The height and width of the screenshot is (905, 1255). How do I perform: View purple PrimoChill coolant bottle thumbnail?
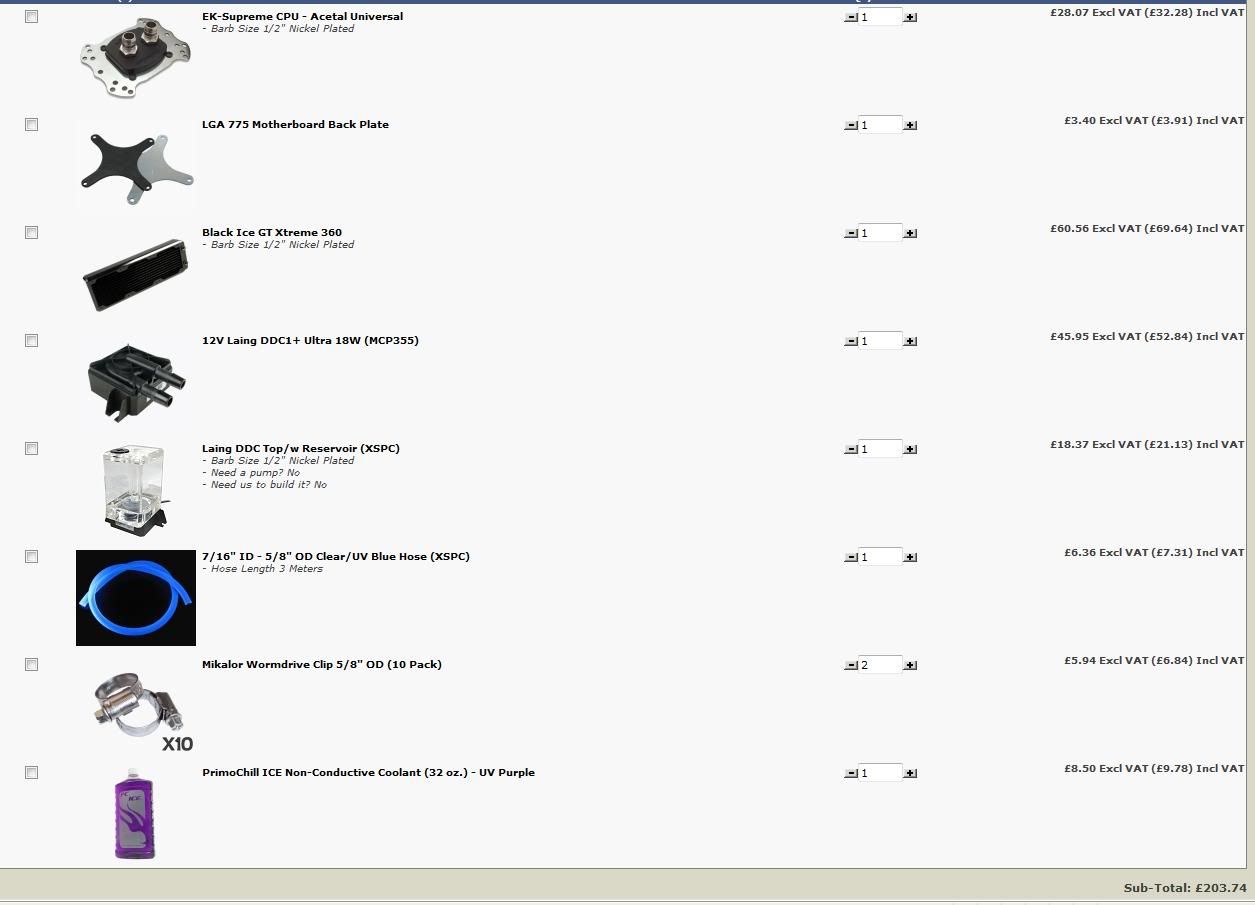134,813
